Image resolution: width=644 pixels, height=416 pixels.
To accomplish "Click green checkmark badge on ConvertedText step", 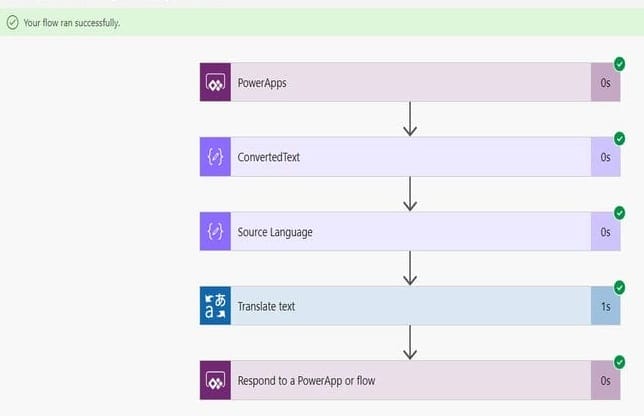I will pos(619,139).
